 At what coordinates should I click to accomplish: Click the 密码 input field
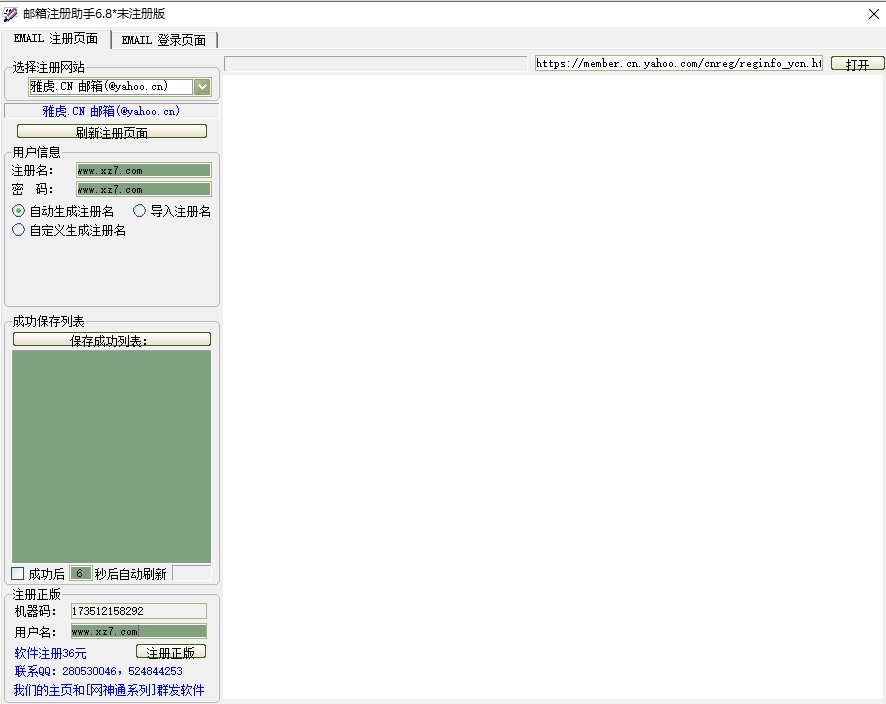[143, 189]
